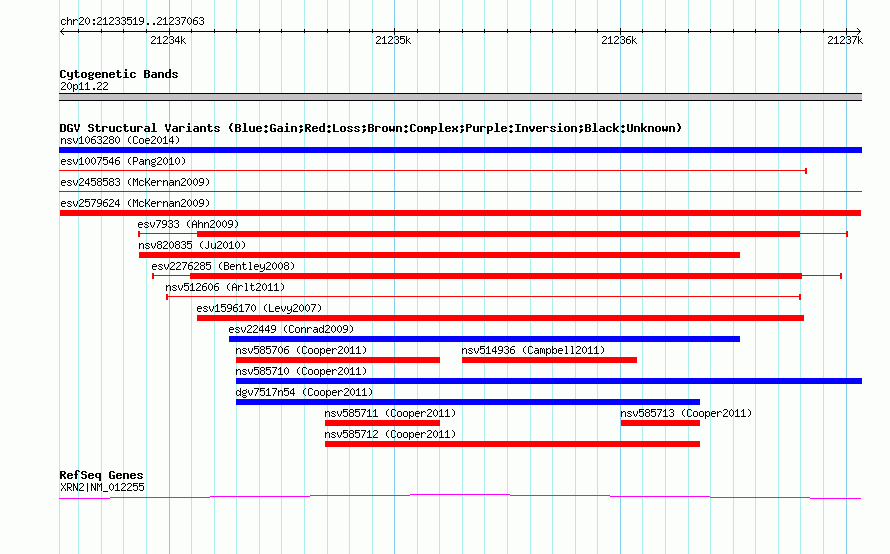This screenshot has width=890, height=554.
Task: Click the nsv585706 (Cooper2011) red bar
Action: pyautogui.click(x=338, y=360)
